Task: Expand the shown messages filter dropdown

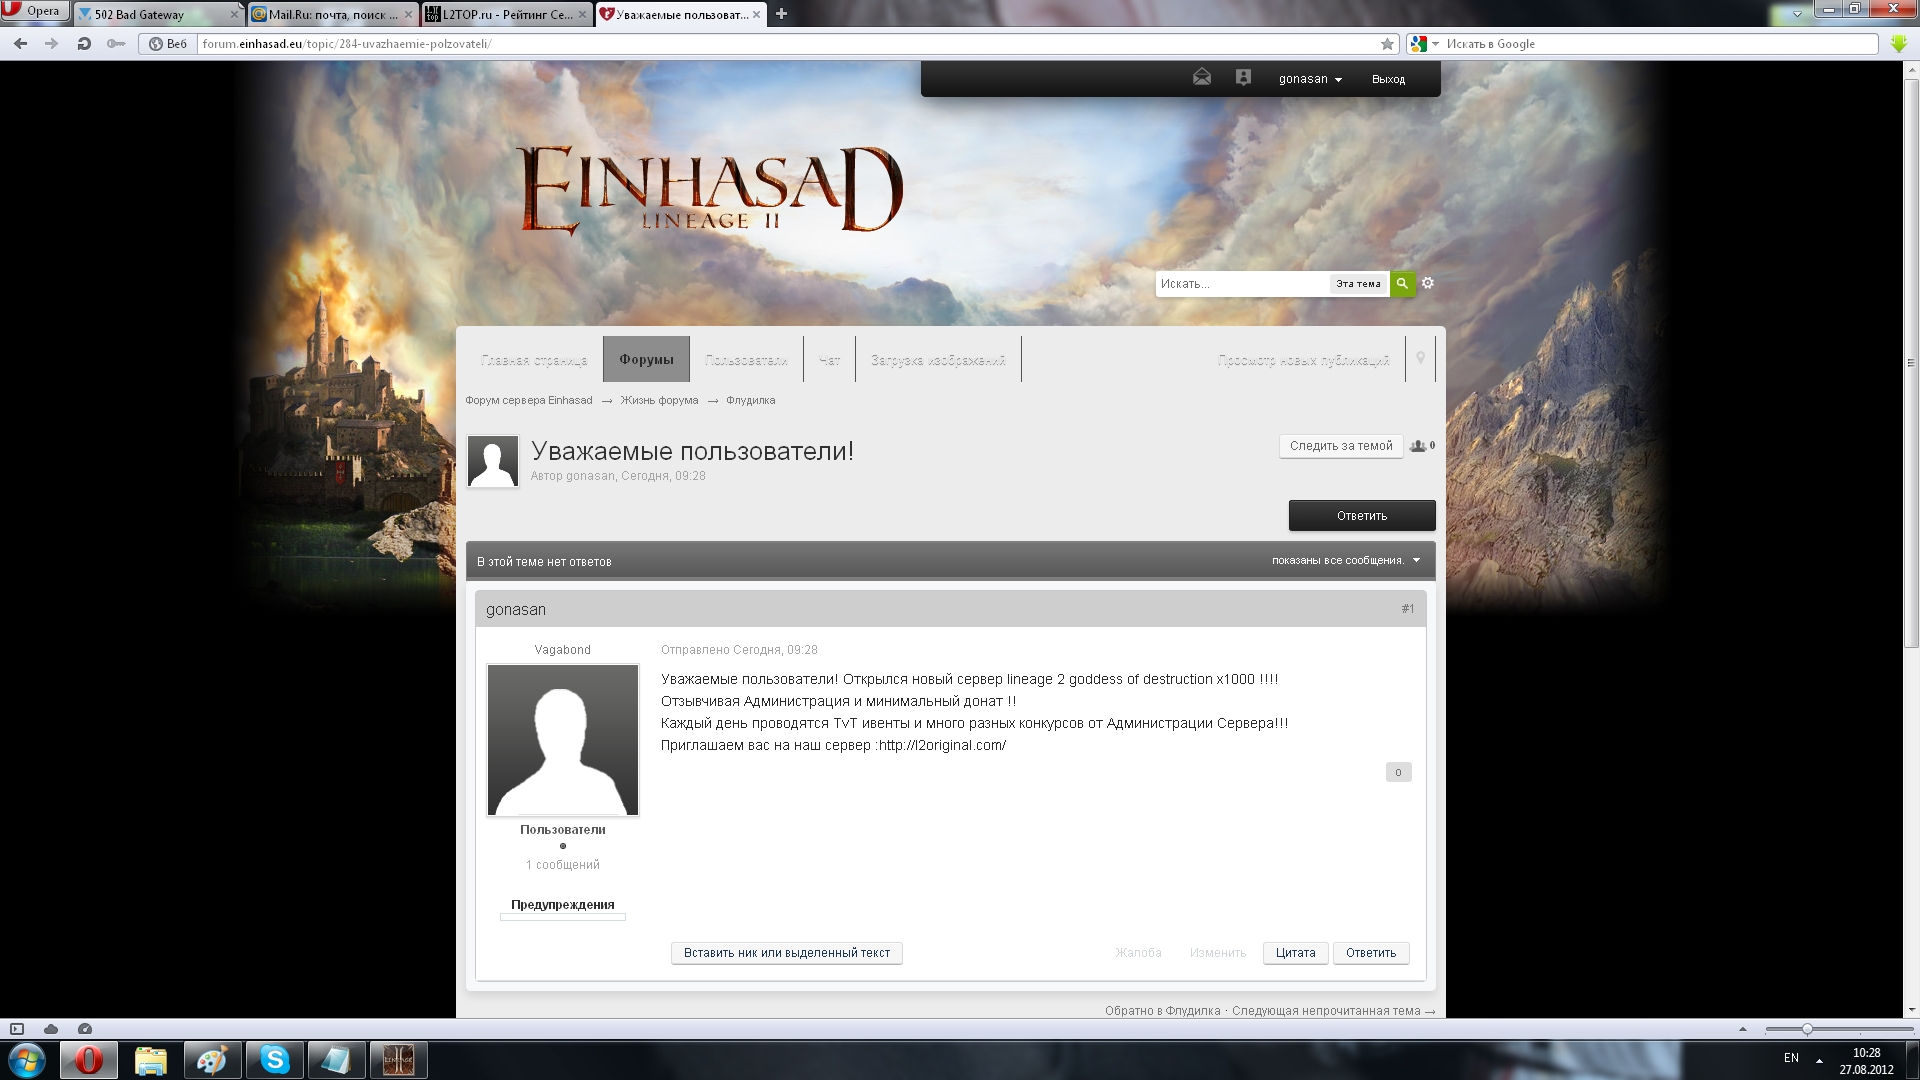Action: 1345,561
